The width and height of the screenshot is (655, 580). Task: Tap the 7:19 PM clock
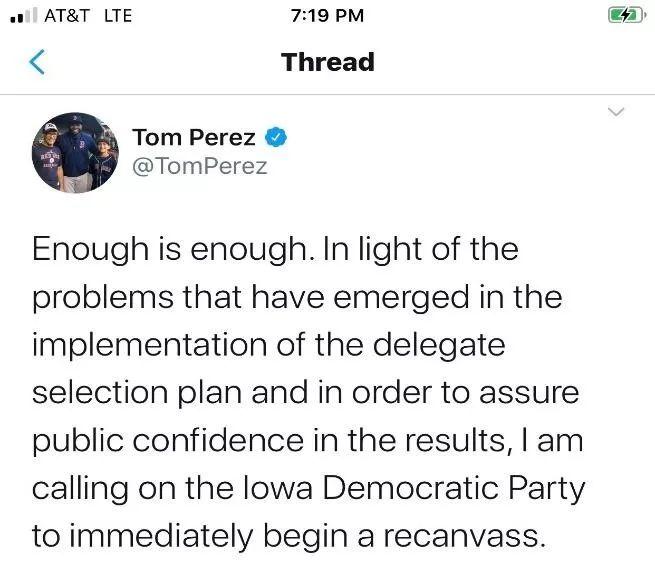(x=328, y=16)
